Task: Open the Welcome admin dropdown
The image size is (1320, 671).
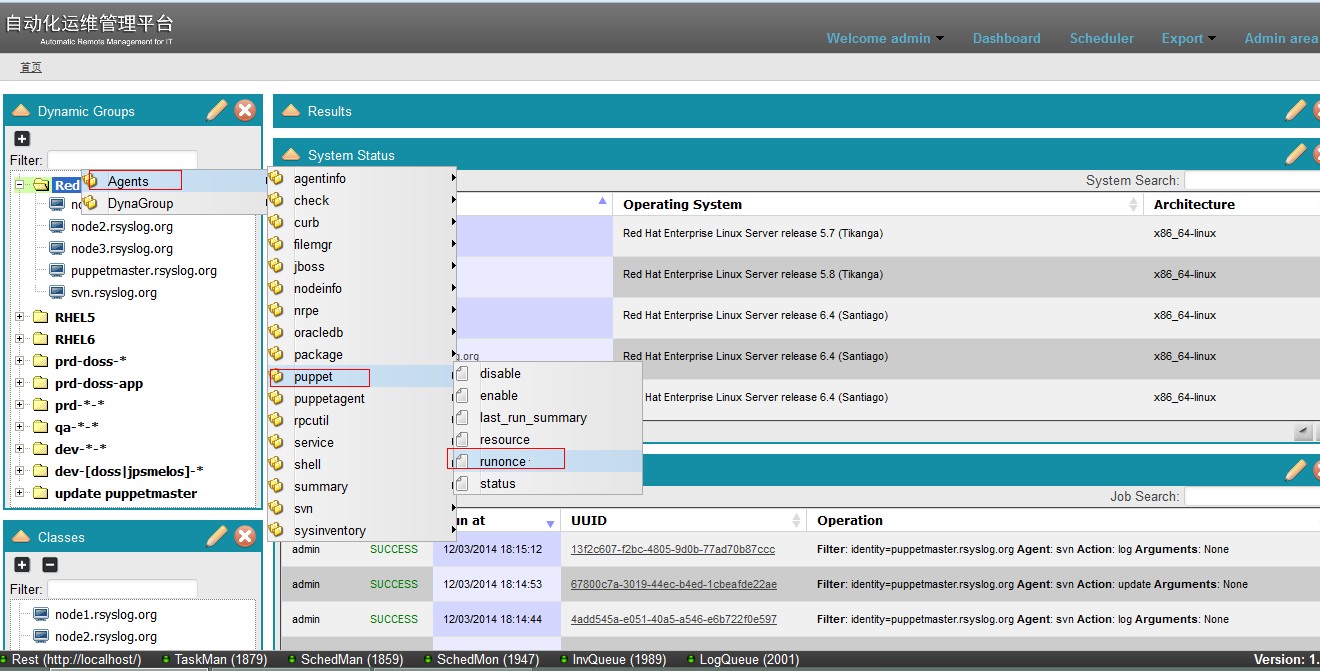Action: pos(885,38)
